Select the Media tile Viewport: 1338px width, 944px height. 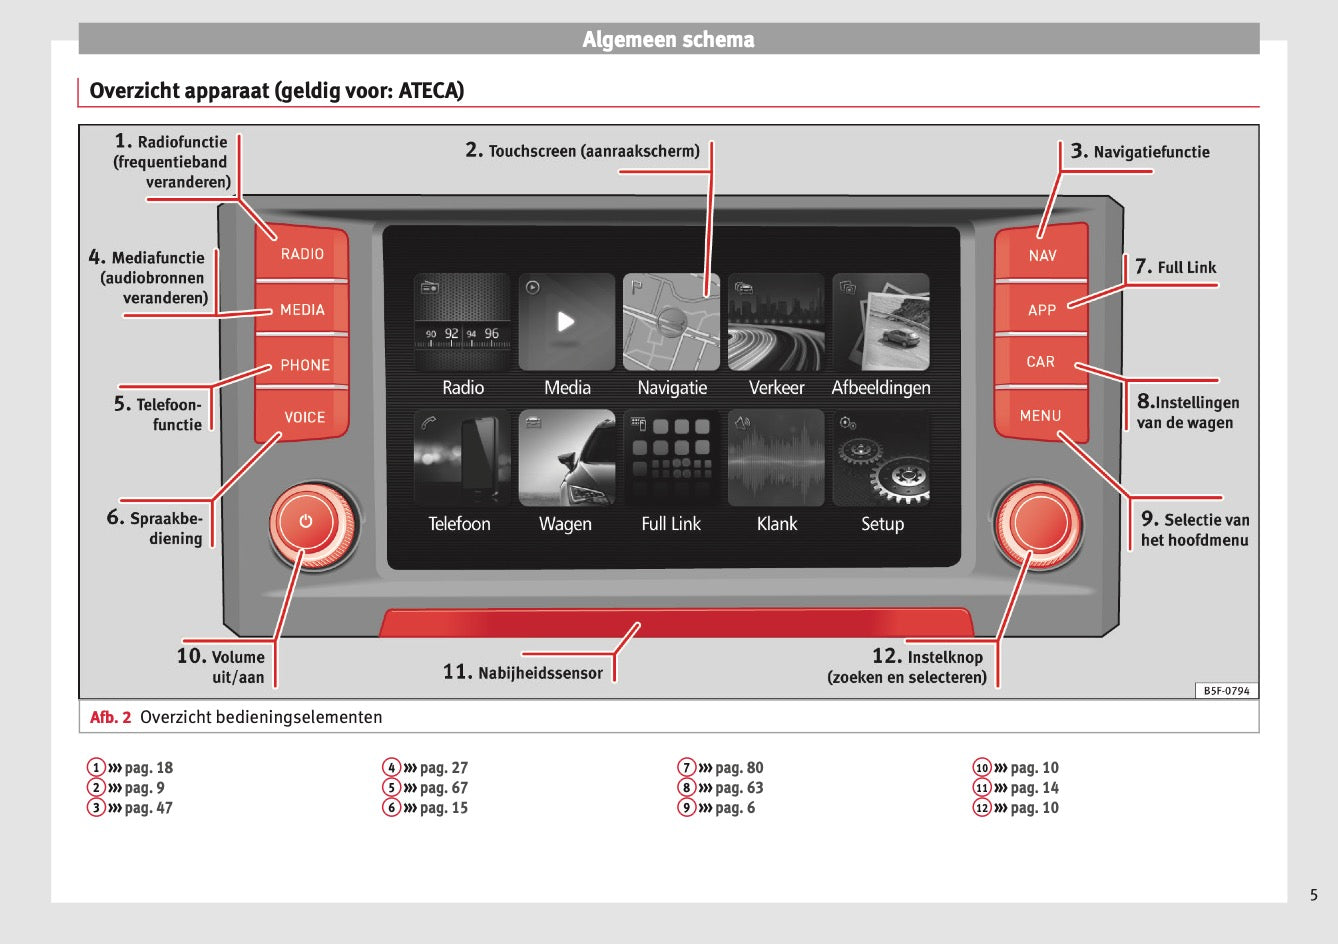(566, 320)
